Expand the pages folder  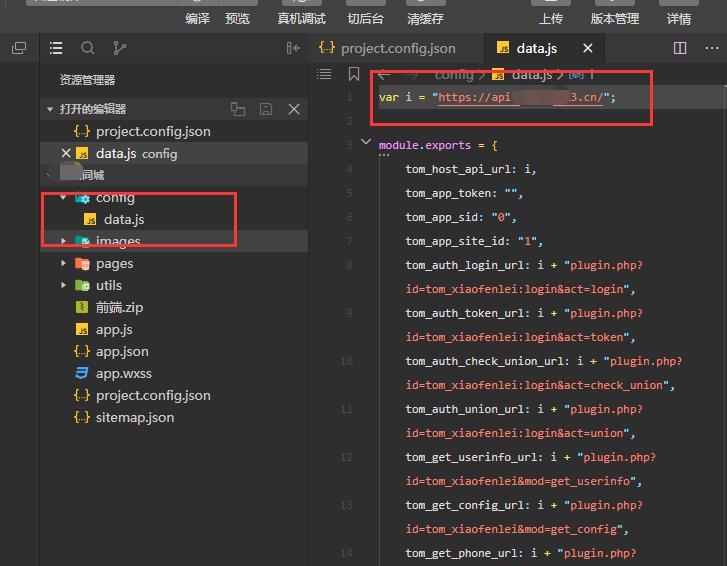63,263
